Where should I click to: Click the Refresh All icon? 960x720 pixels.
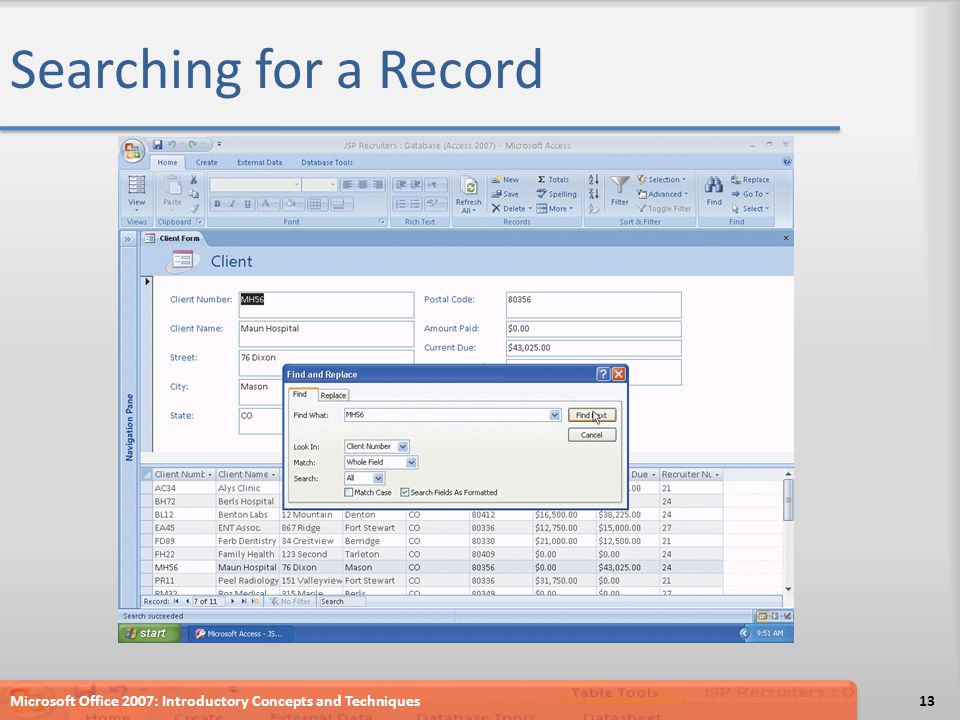pyautogui.click(x=469, y=194)
